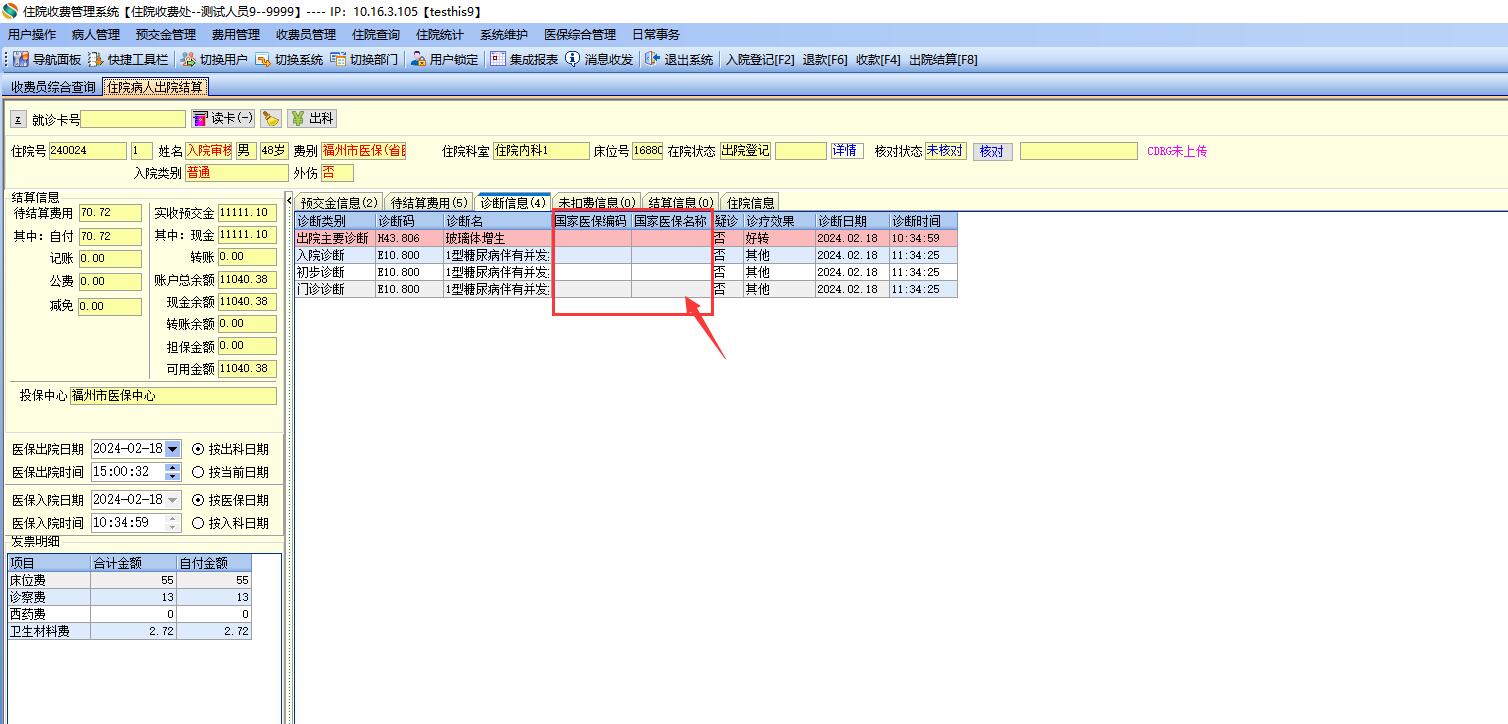
Task: Open the 日常事务 menu
Action: click(656, 35)
